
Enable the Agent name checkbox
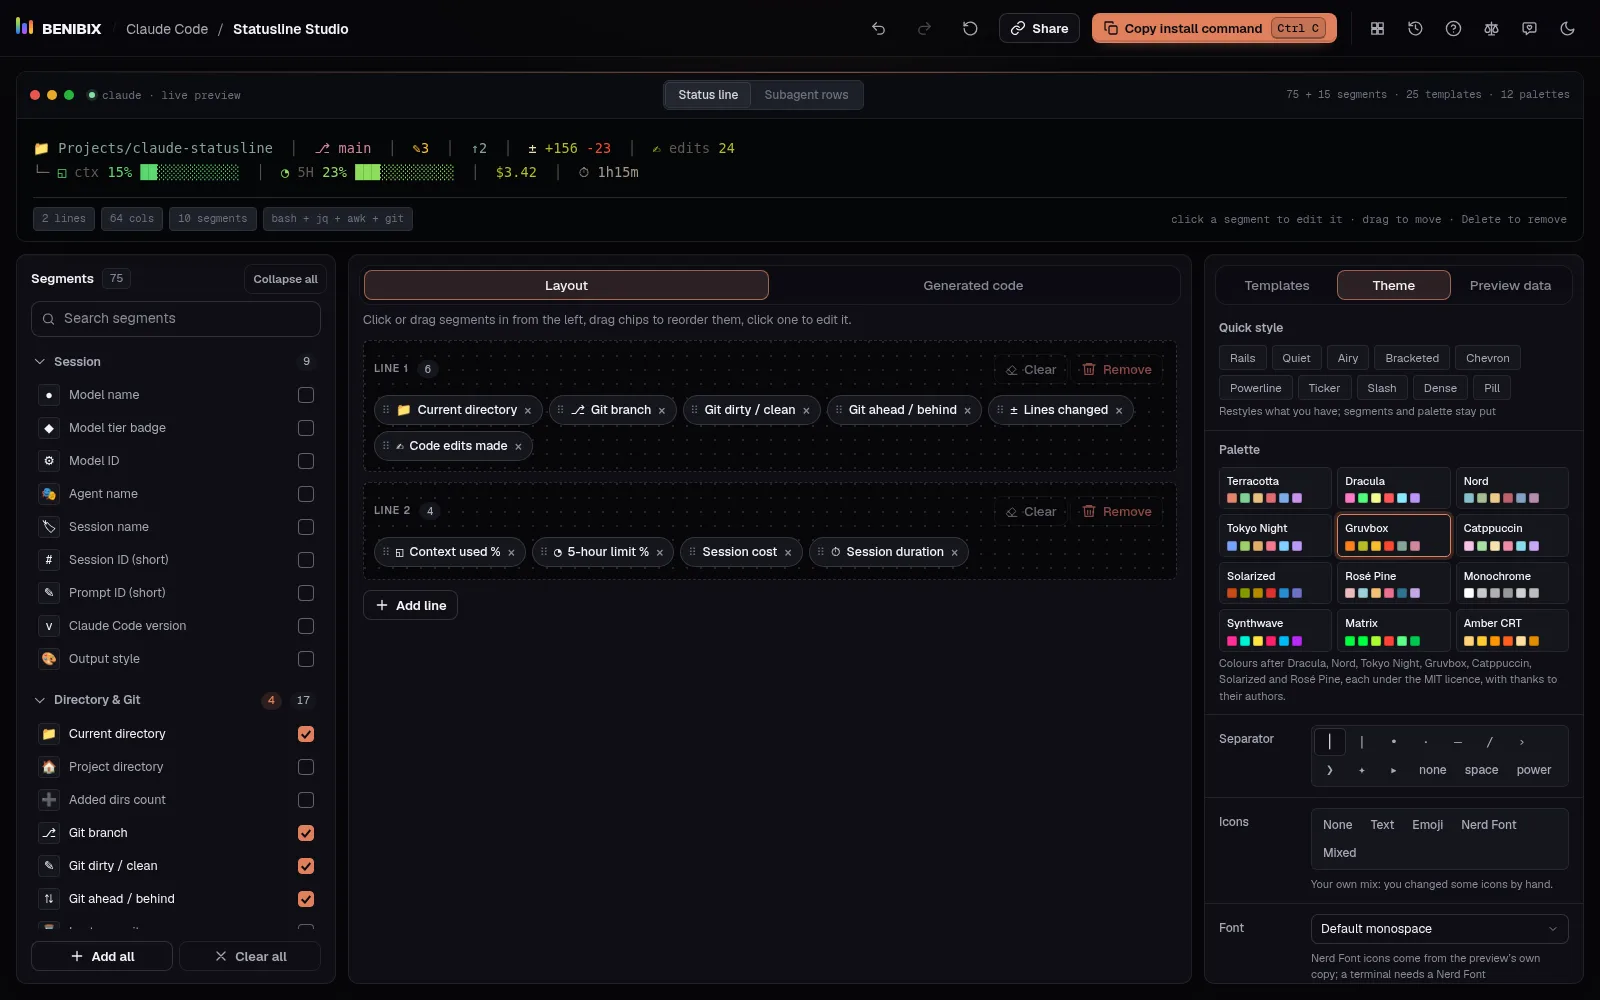[x=306, y=494]
